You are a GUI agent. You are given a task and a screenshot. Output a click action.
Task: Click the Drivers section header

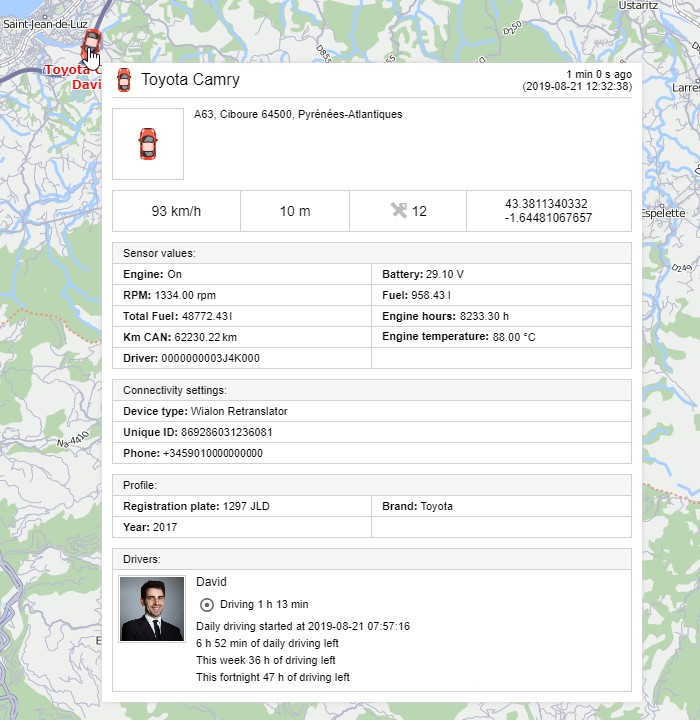[x=372, y=559]
